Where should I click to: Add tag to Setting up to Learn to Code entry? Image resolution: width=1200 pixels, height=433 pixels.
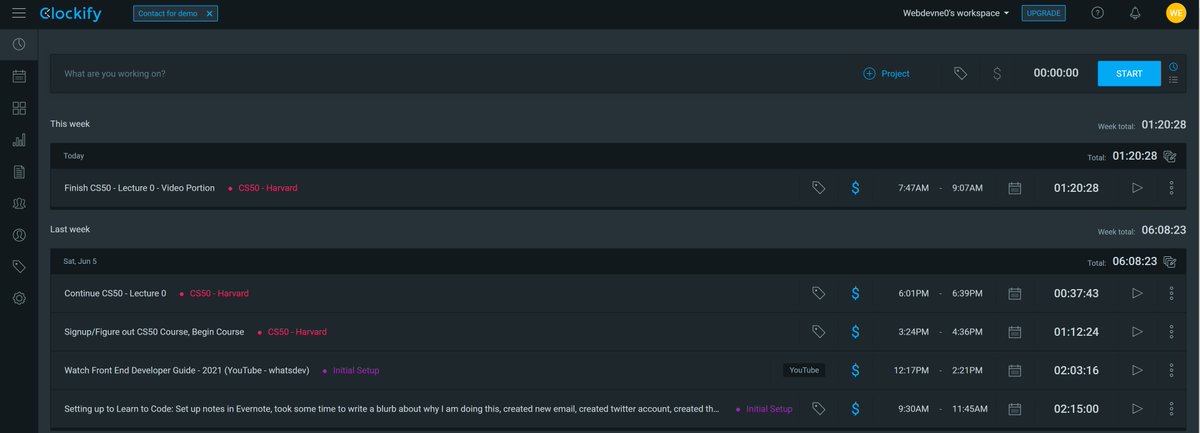818,408
